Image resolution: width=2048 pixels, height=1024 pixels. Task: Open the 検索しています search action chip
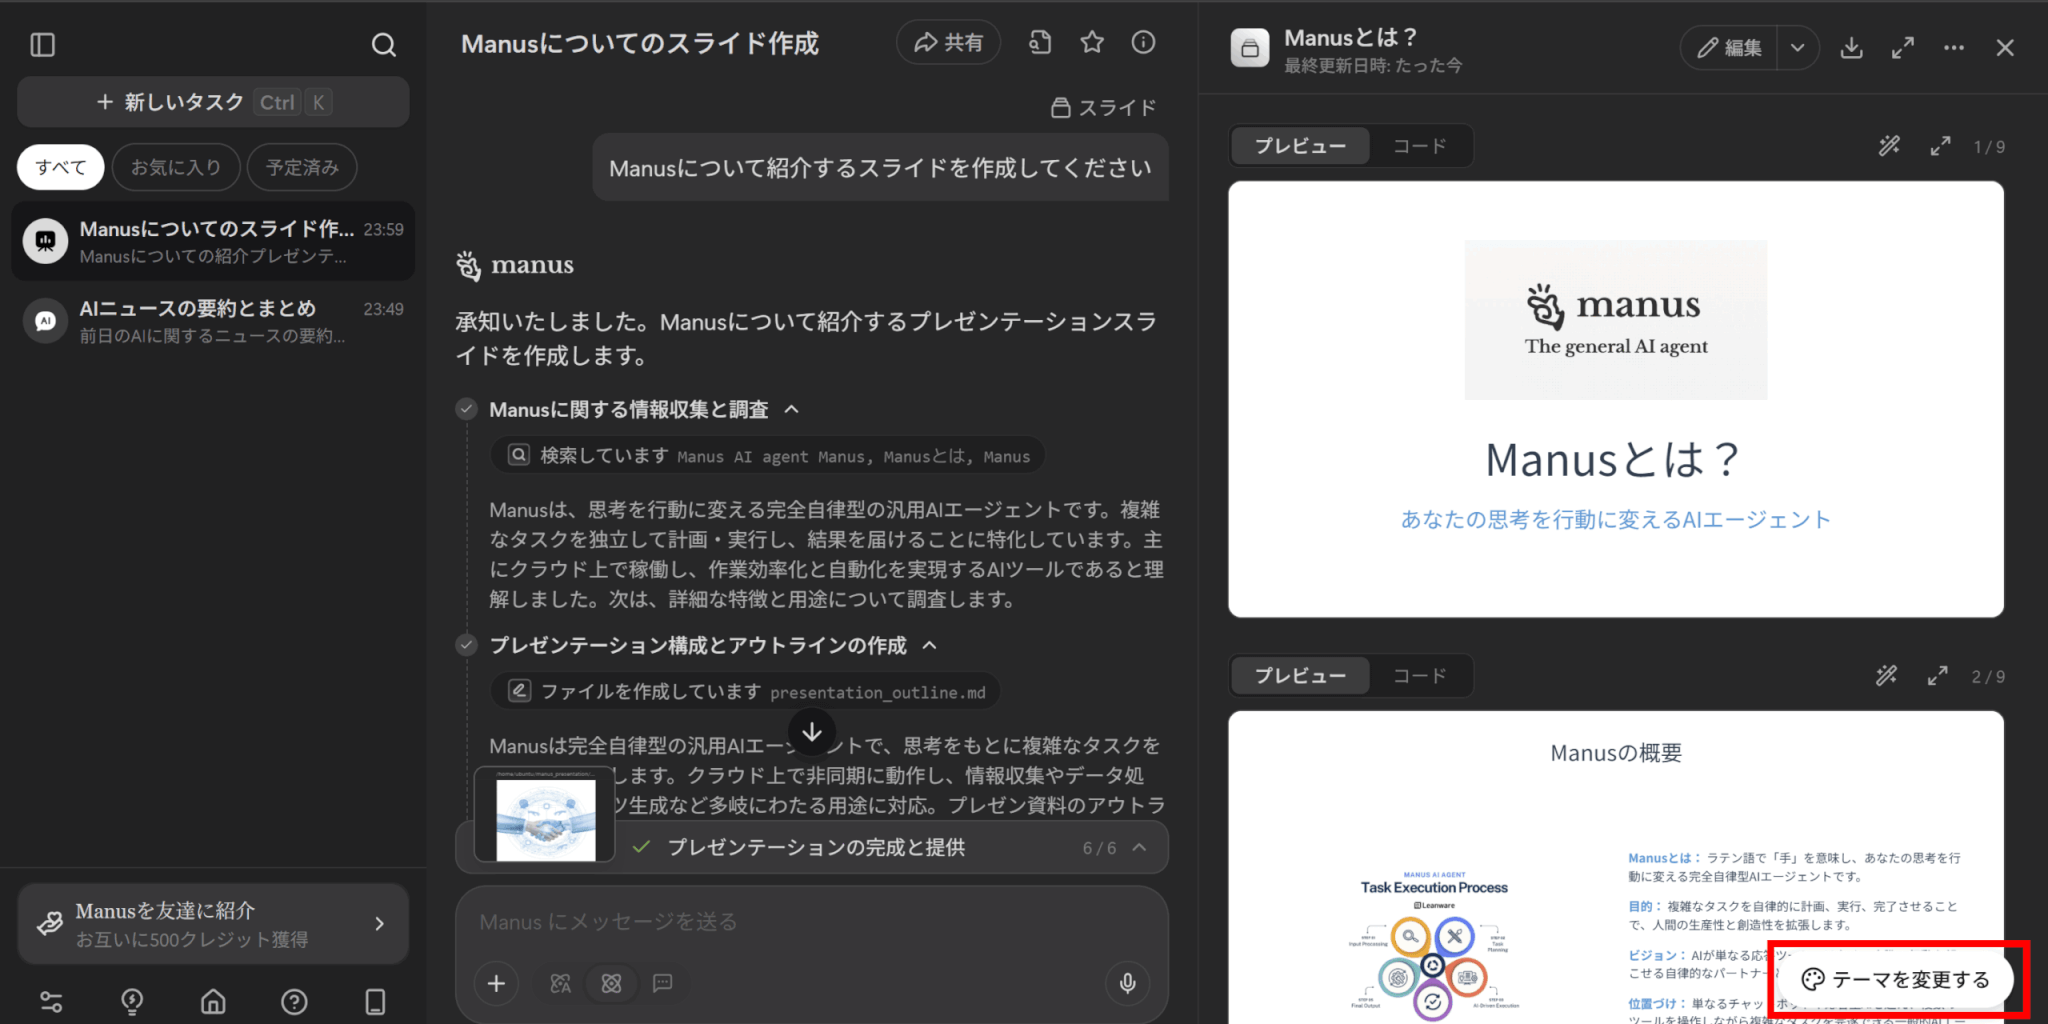point(768,456)
